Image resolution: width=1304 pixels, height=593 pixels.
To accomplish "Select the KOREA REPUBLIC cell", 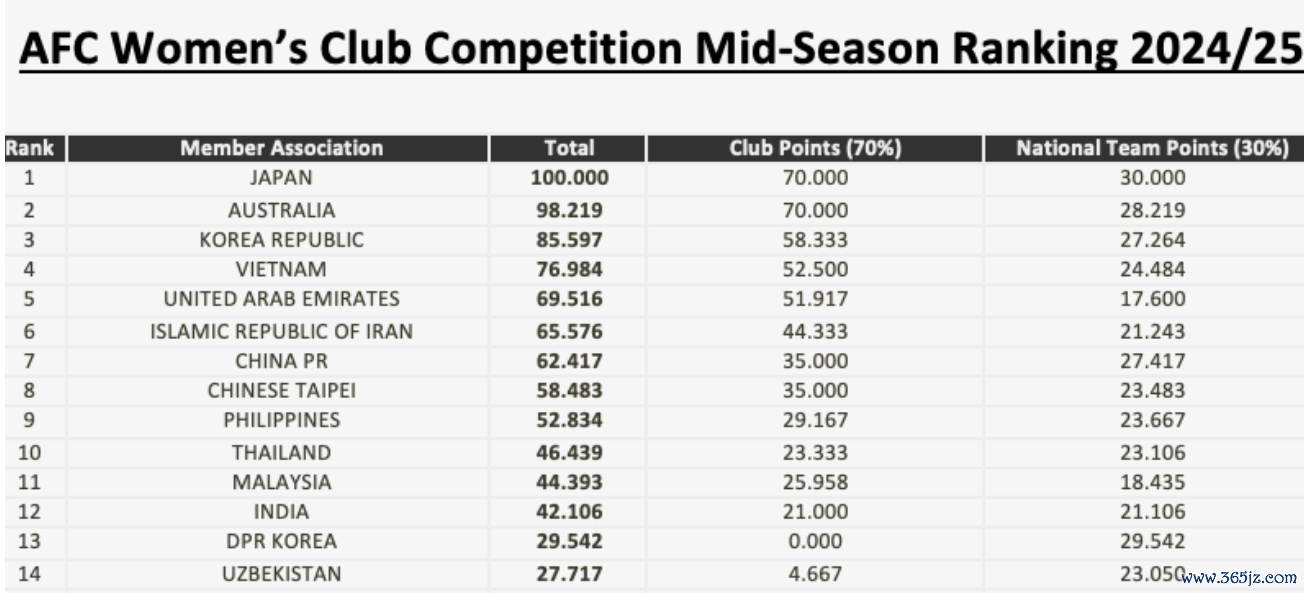I will point(281,240).
